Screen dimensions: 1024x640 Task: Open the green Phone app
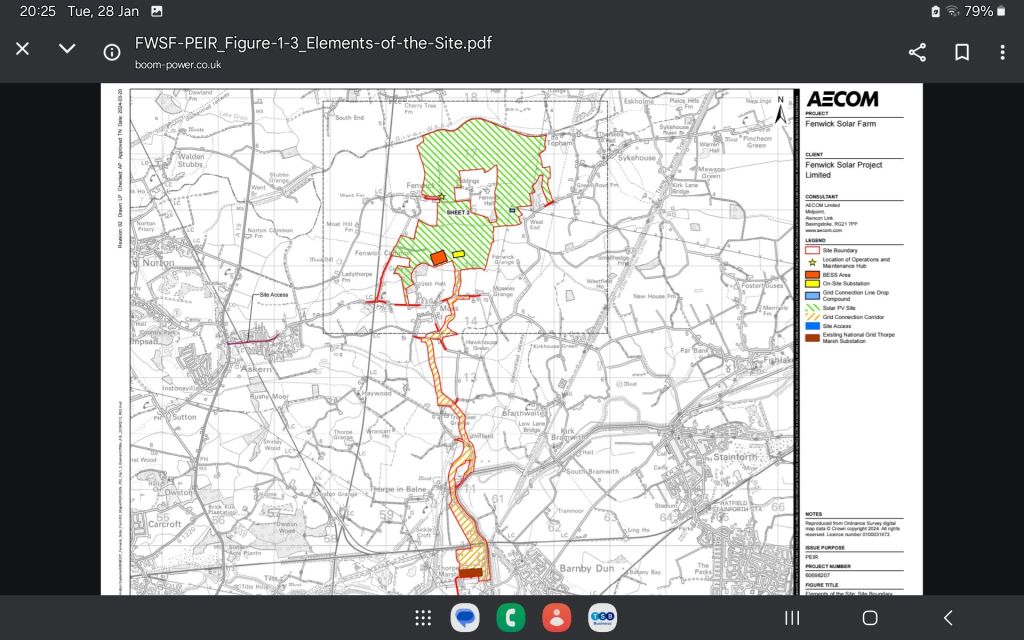click(510, 618)
